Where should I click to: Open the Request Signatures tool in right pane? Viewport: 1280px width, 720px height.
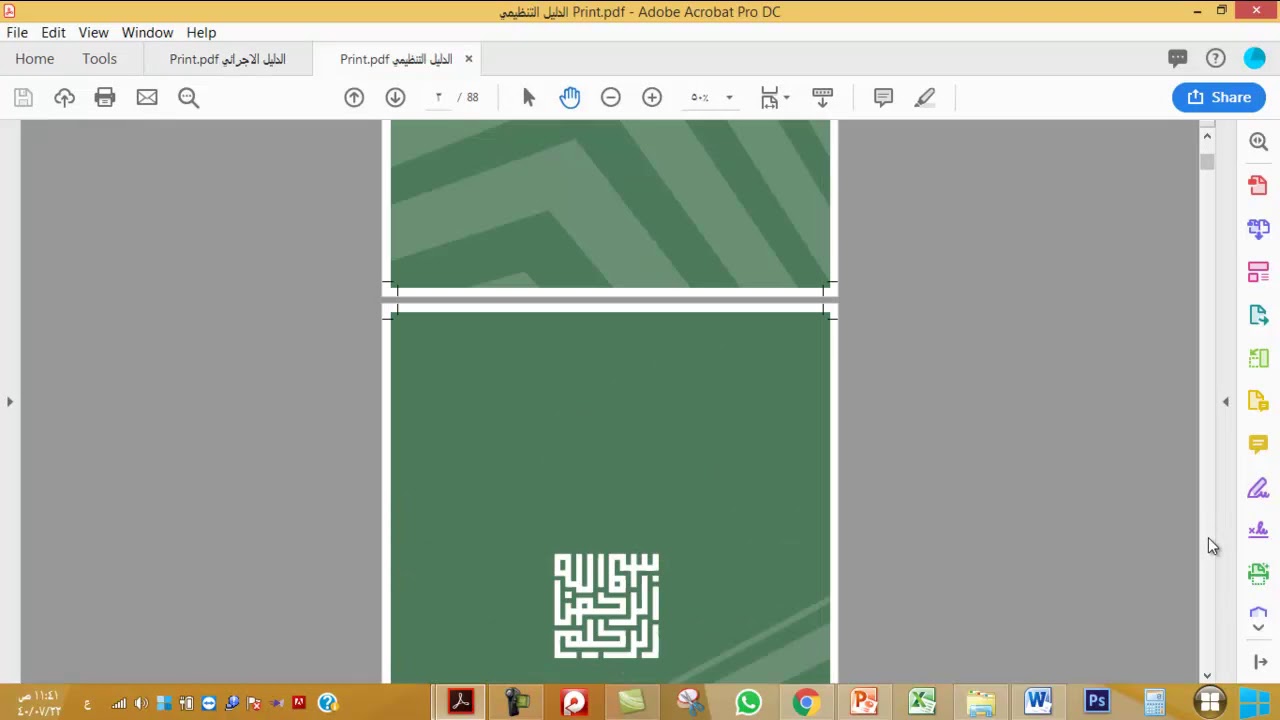click(1258, 530)
